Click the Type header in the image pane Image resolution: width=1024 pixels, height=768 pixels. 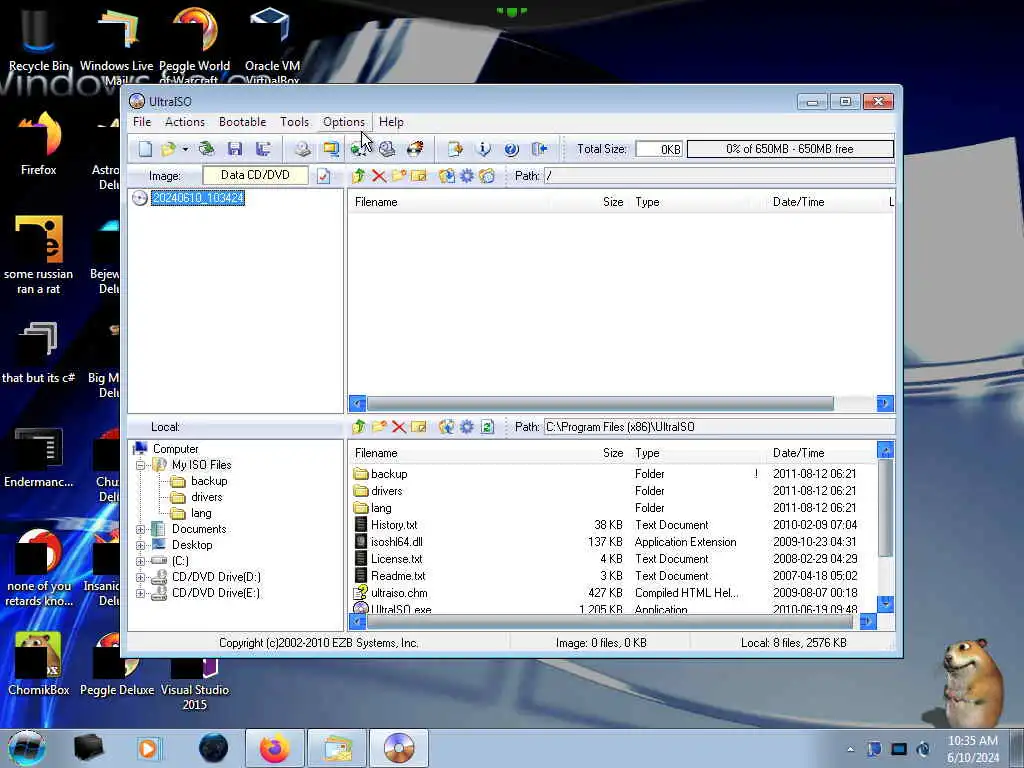(647, 202)
